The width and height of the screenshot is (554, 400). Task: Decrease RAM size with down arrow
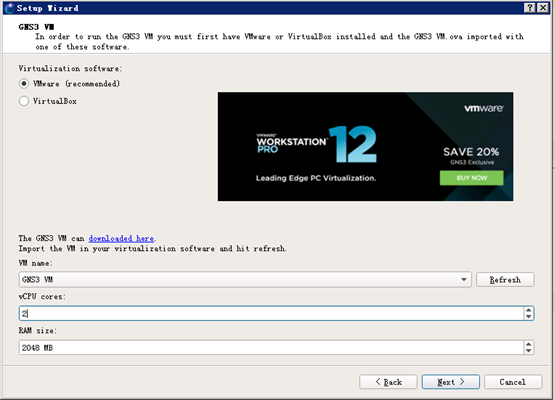coord(529,351)
